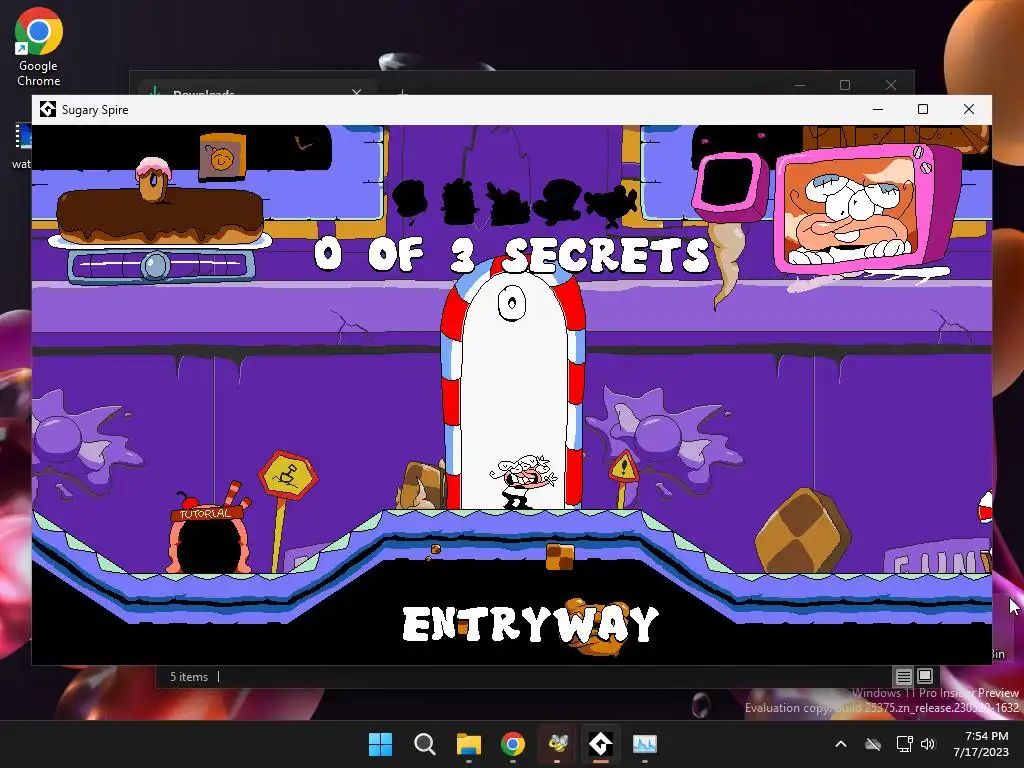Launch Chrome from the taskbar
Image resolution: width=1024 pixels, height=768 pixels.
[x=513, y=743]
